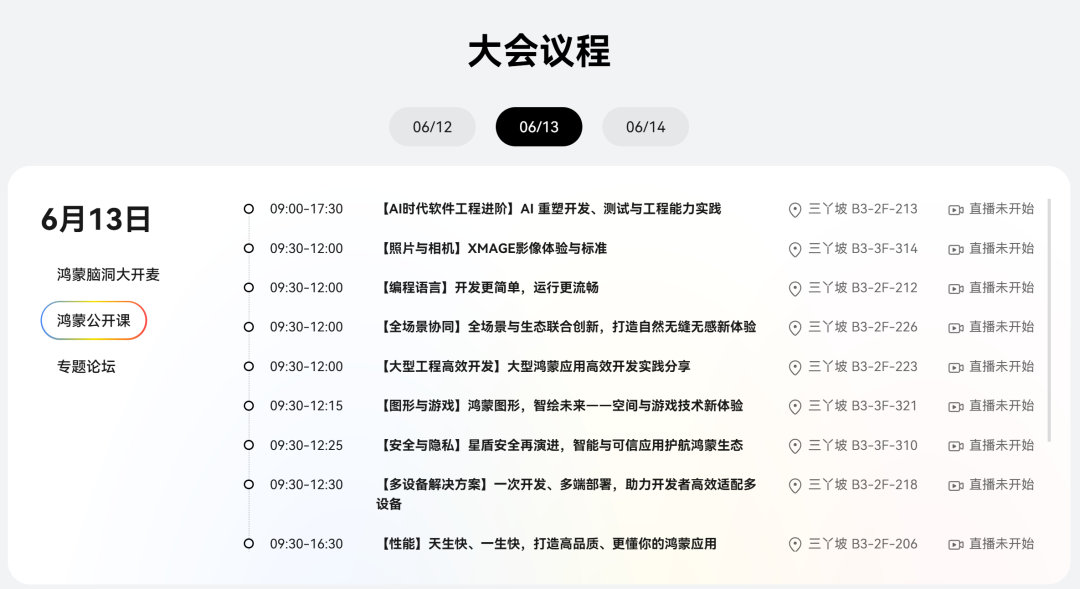The image size is (1080, 589).
Task: Click location pin icon for B3-2F-226
Action: (x=795, y=328)
